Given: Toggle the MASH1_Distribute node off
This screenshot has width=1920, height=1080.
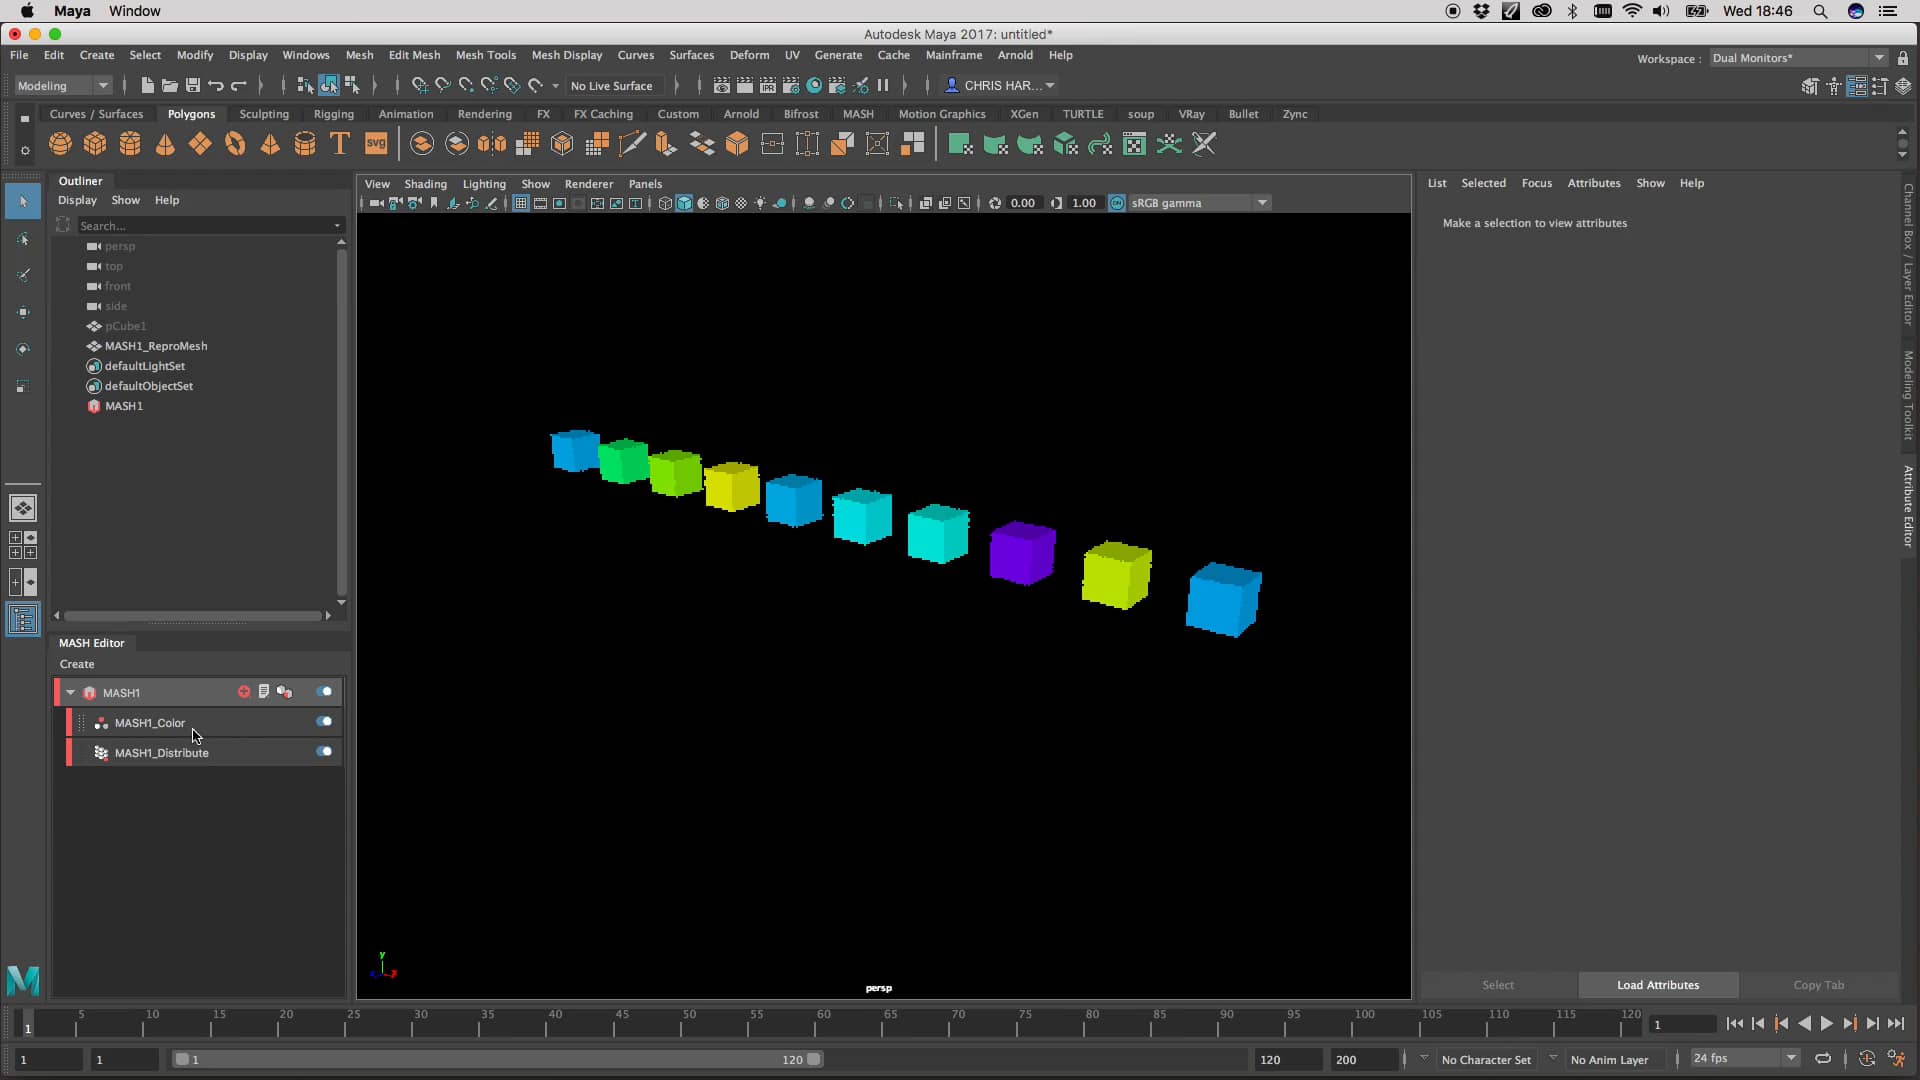Looking at the screenshot, I should [324, 752].
